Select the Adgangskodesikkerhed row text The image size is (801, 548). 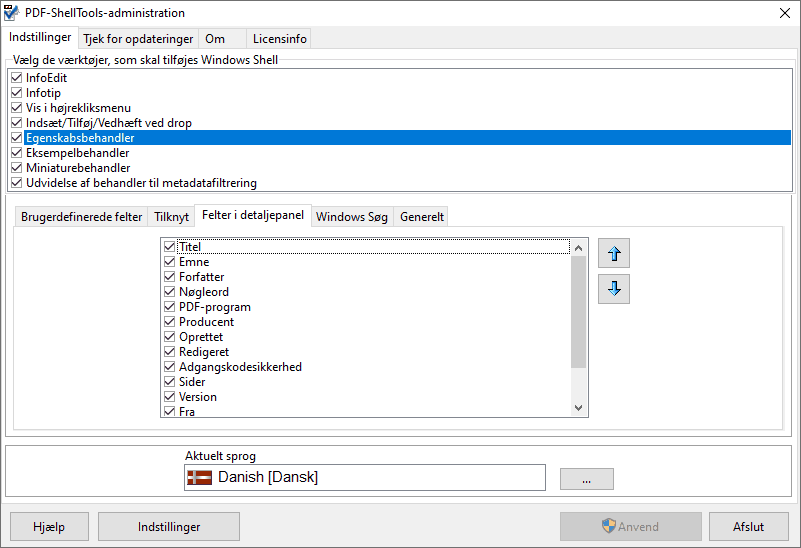pos(240,367)
